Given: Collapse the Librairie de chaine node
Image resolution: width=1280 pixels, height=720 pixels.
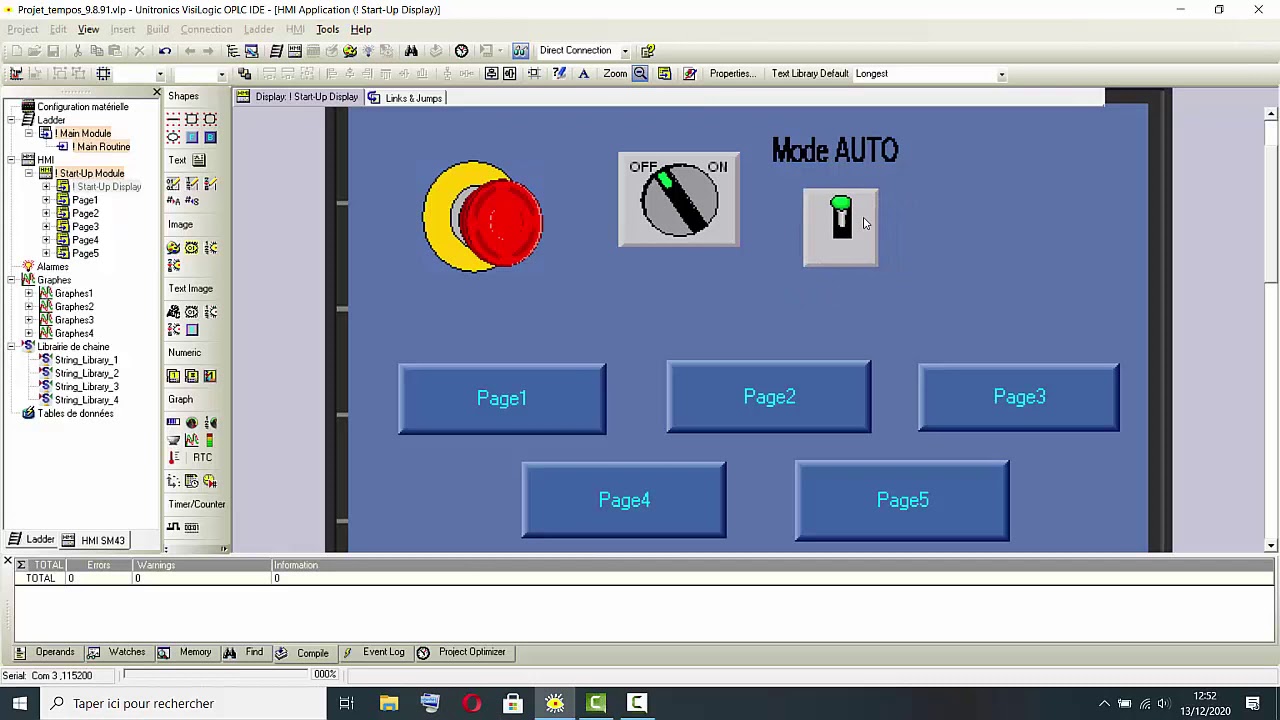Looking at the screenshot, I should [12, 346].
